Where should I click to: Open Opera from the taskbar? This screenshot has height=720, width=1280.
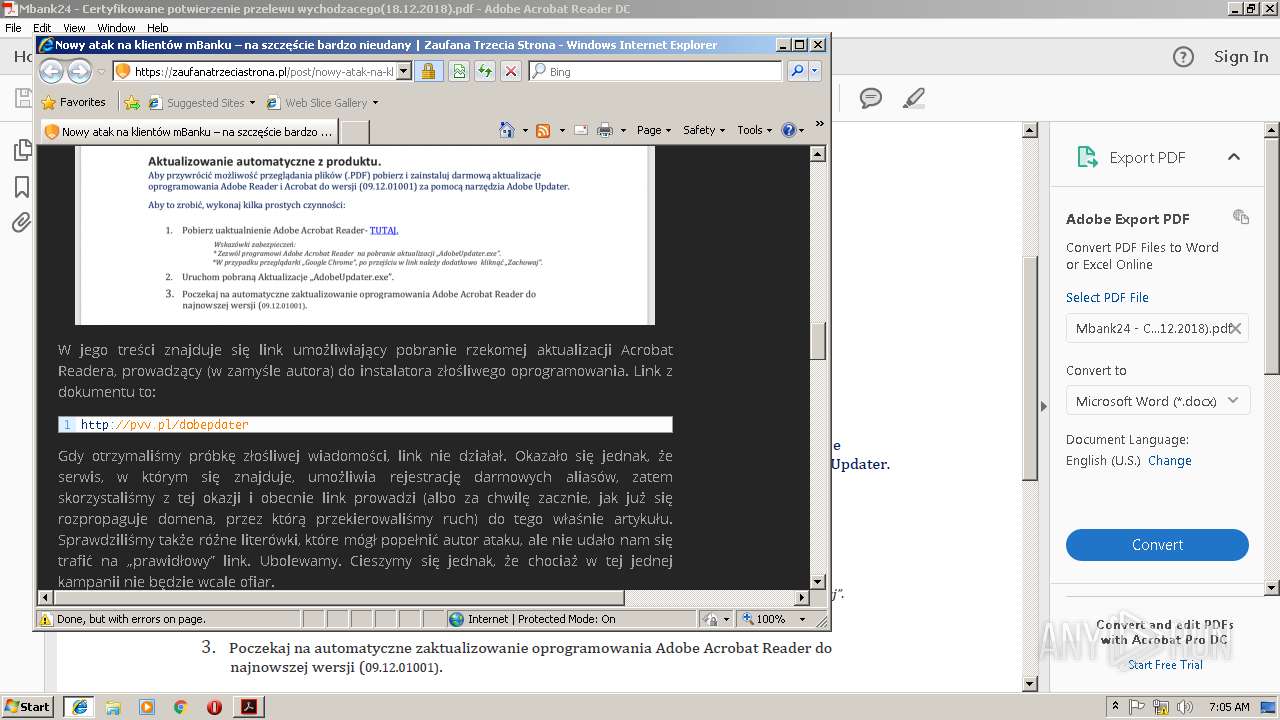click(214, 706)
